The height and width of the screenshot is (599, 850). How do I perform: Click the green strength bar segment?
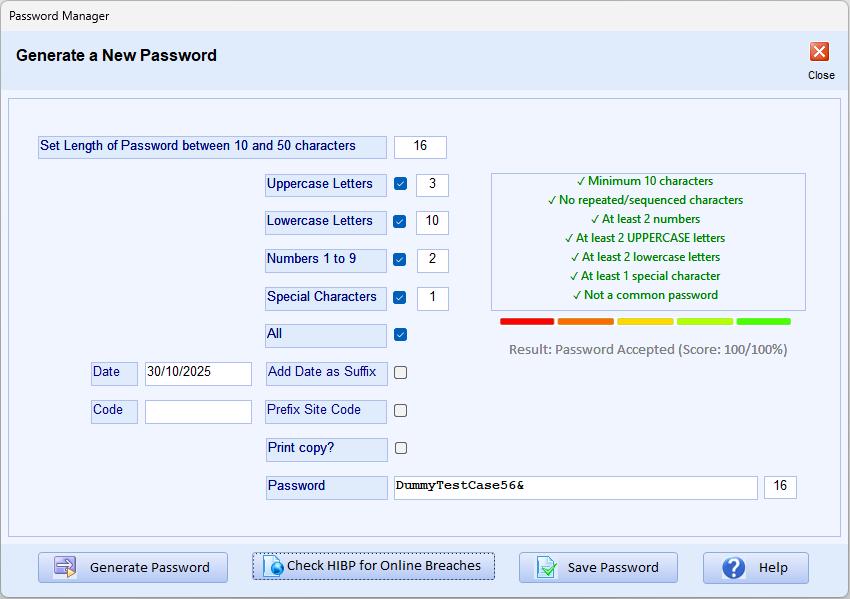(765, 321)
